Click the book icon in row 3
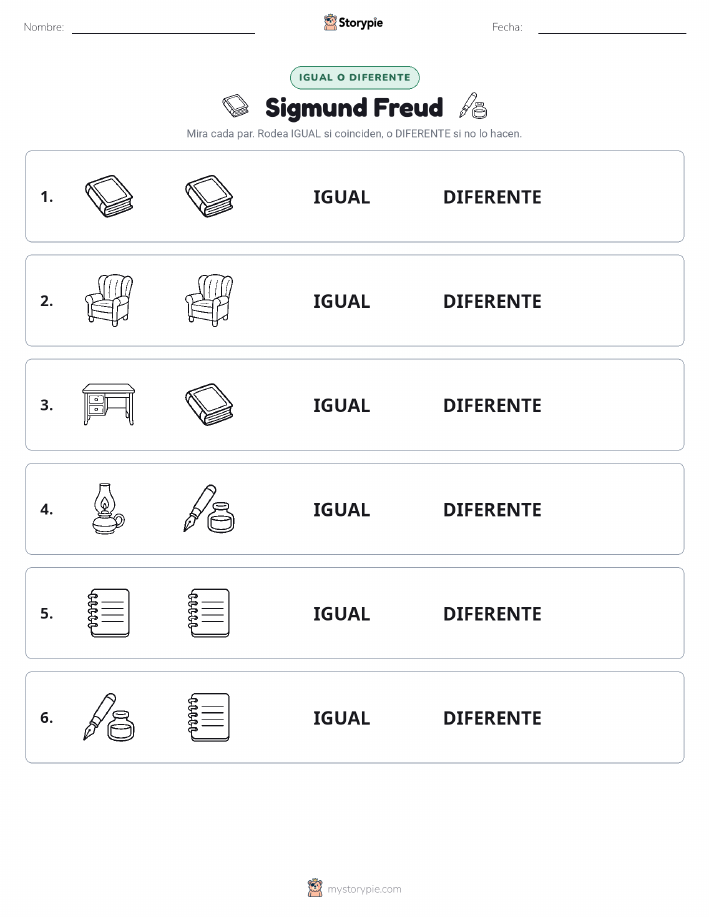Image resolution: width=709 pixels, height=917 pixels. click(x=209, y=404)
